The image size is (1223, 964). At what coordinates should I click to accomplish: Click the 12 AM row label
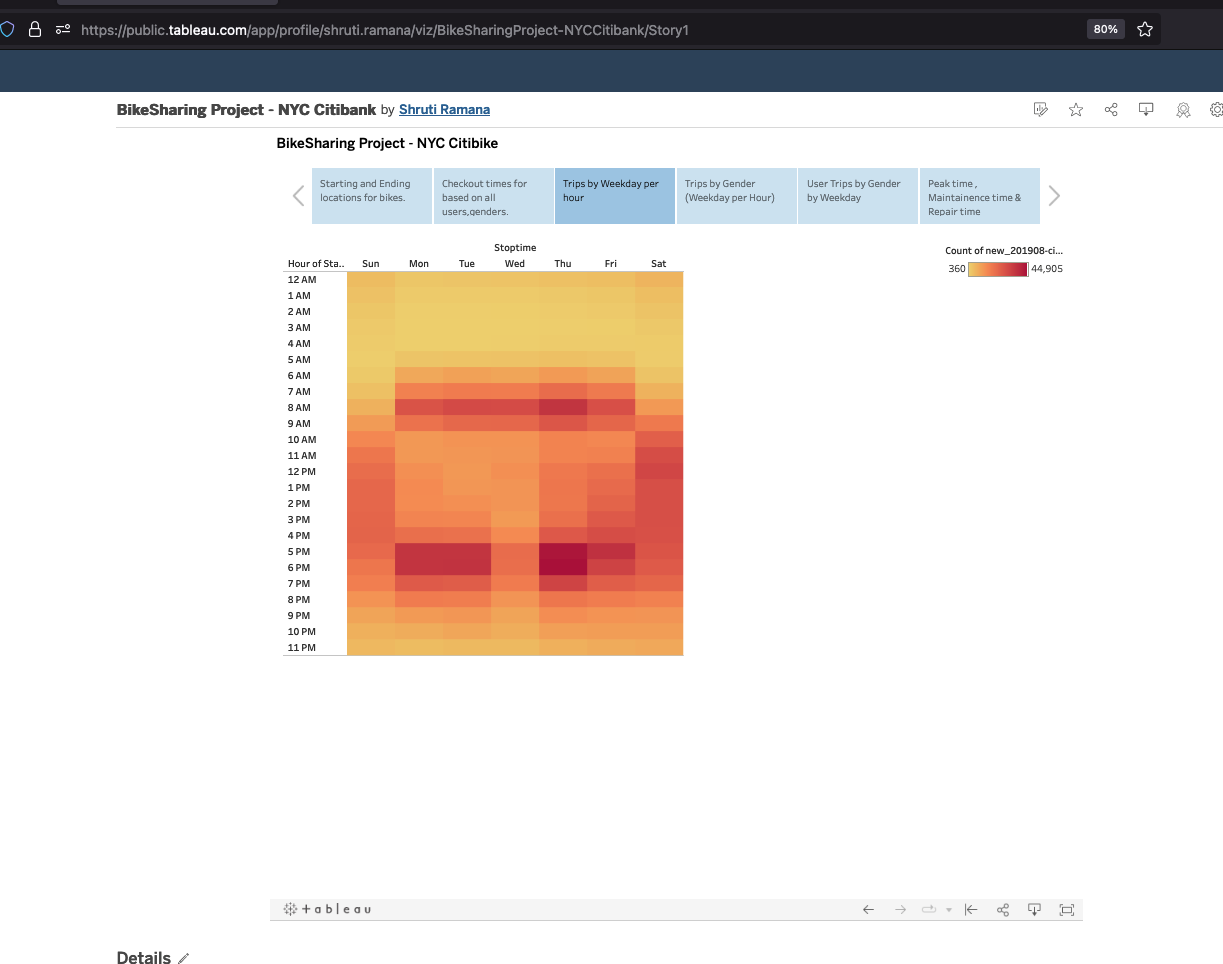click(x=301, y=280)
